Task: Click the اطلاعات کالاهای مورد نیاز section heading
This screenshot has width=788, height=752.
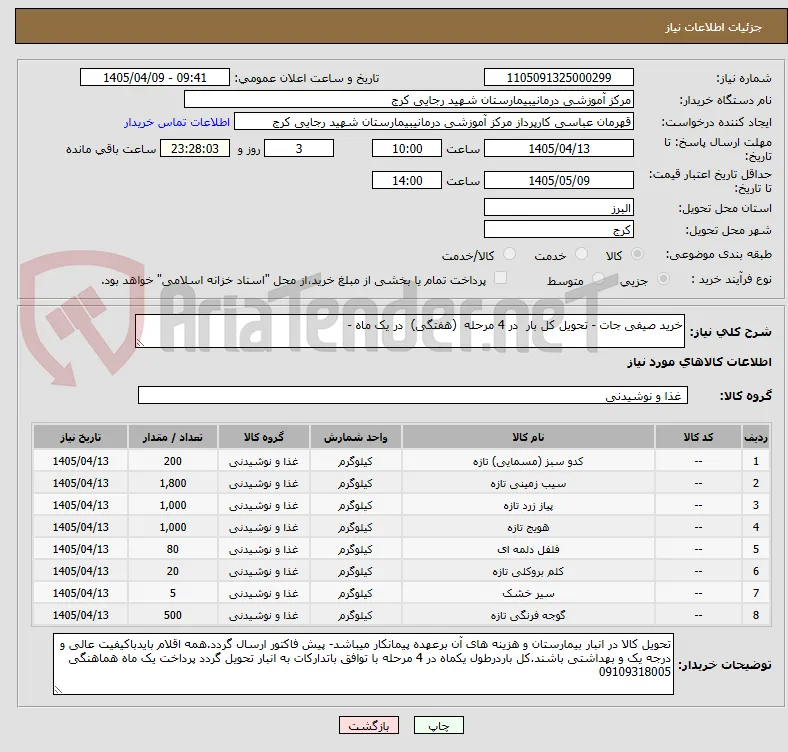Action: coord(699,362)
